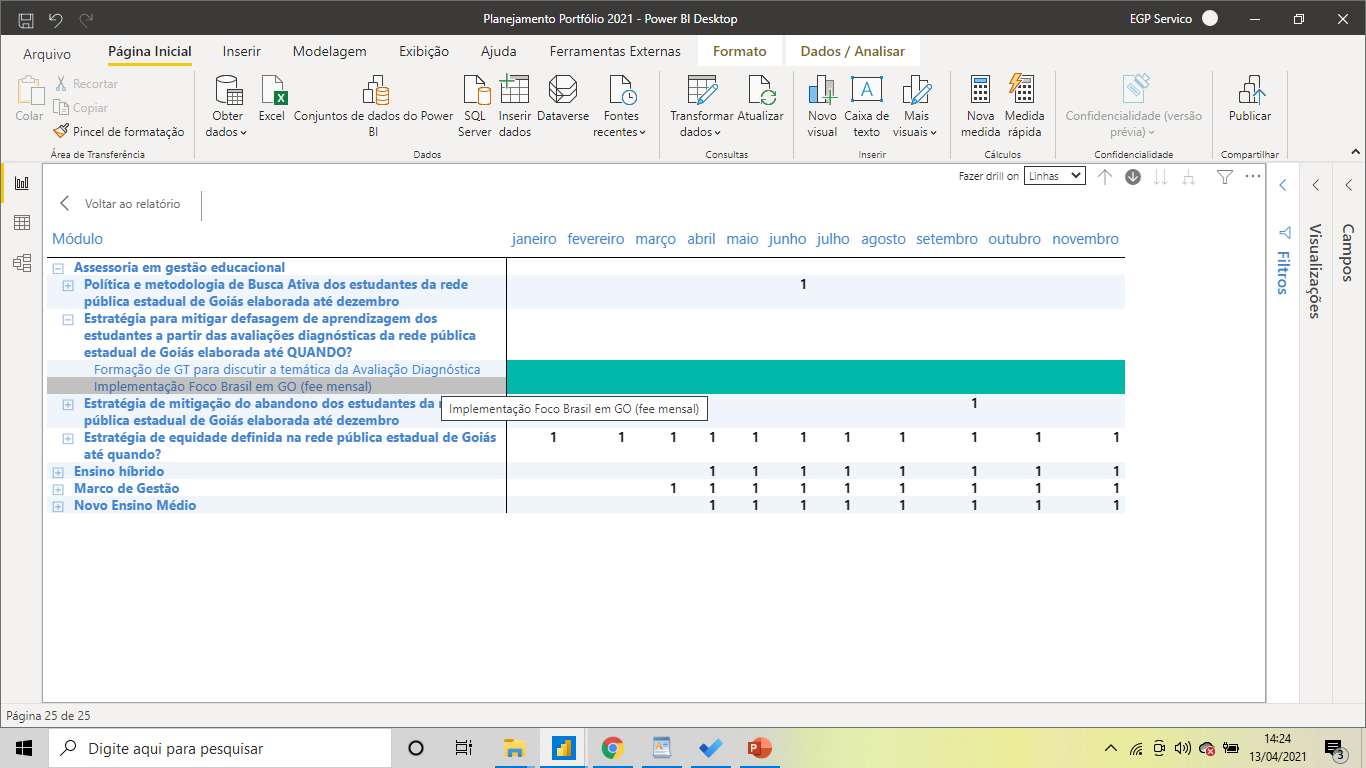This screenshot has height=768, width=1366.
Task: Open the Dataverse connector
Action: coord(563,99)
